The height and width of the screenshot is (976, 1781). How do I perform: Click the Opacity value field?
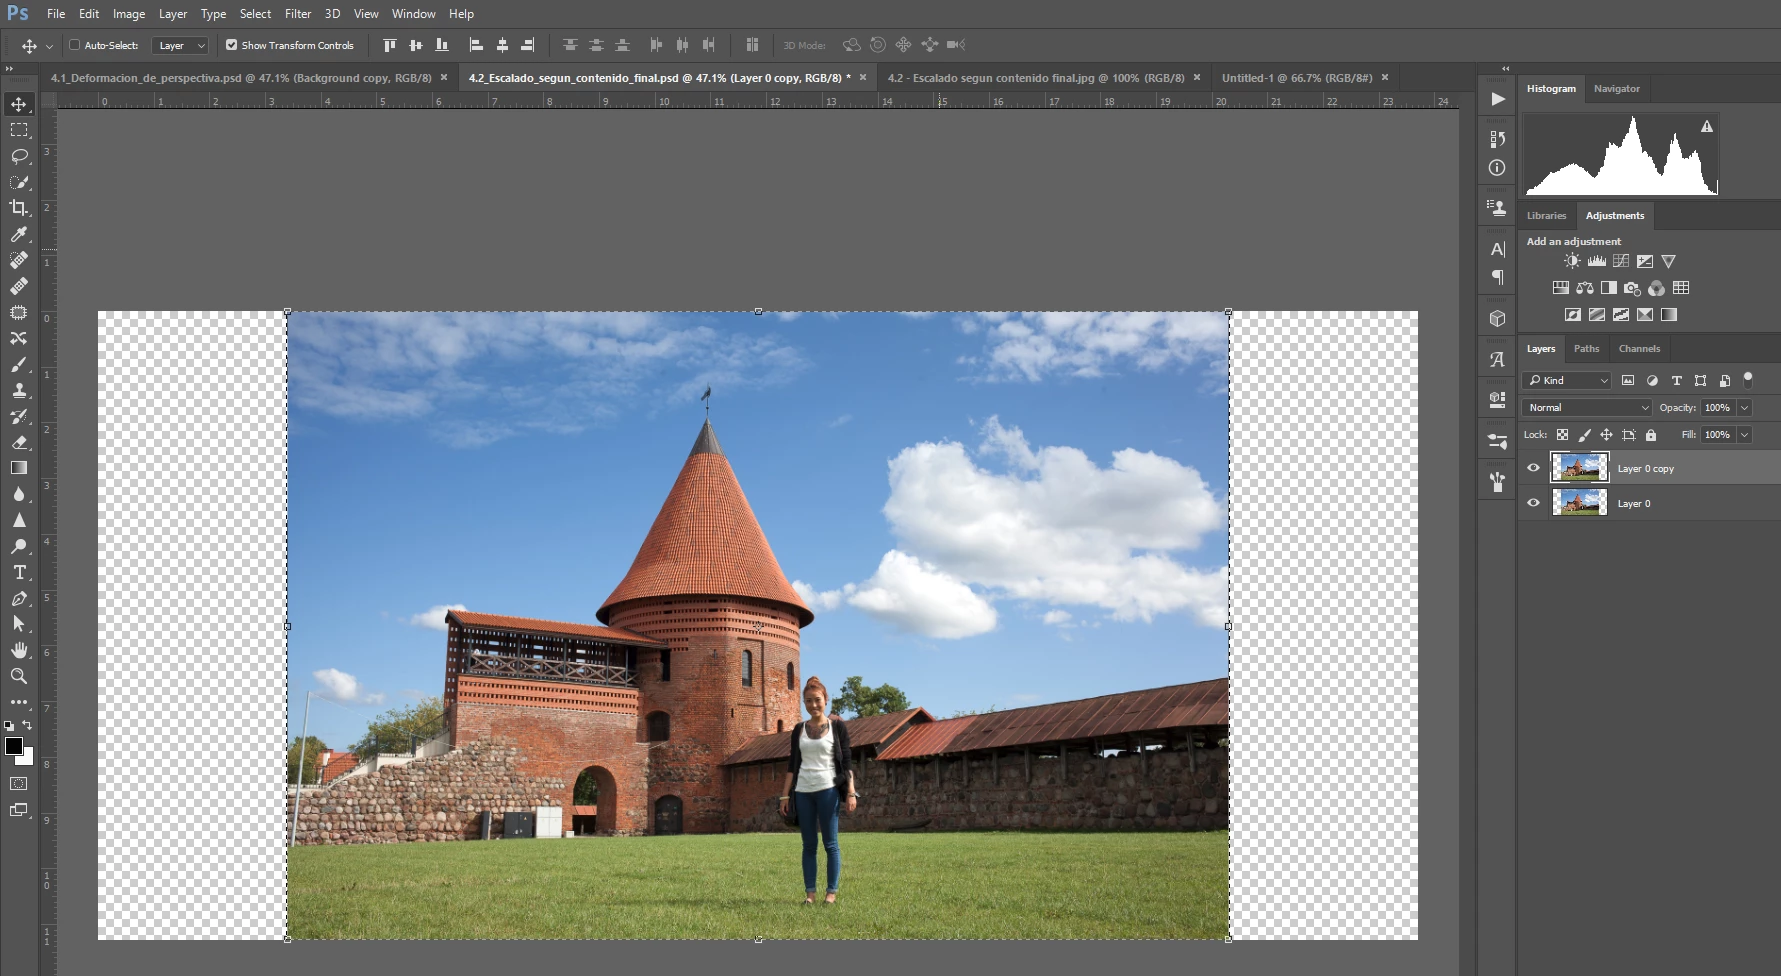(1717, 407)
